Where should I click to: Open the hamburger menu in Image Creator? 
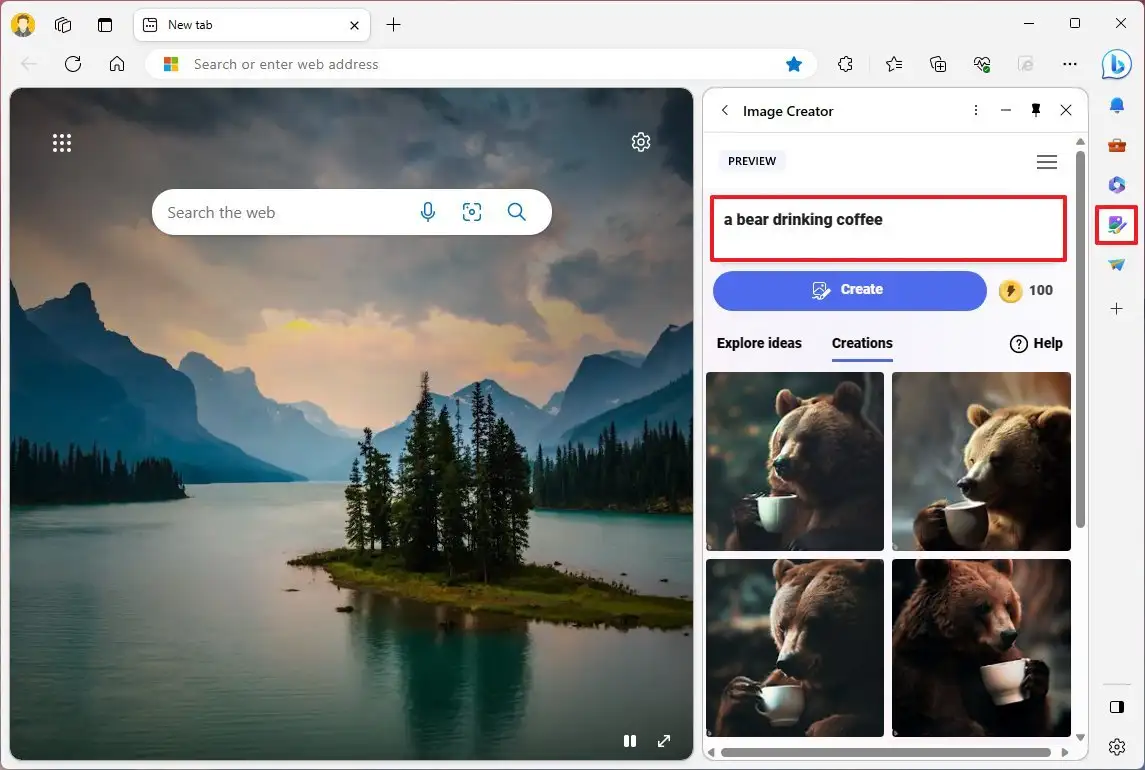click(x=1047, y=161)
